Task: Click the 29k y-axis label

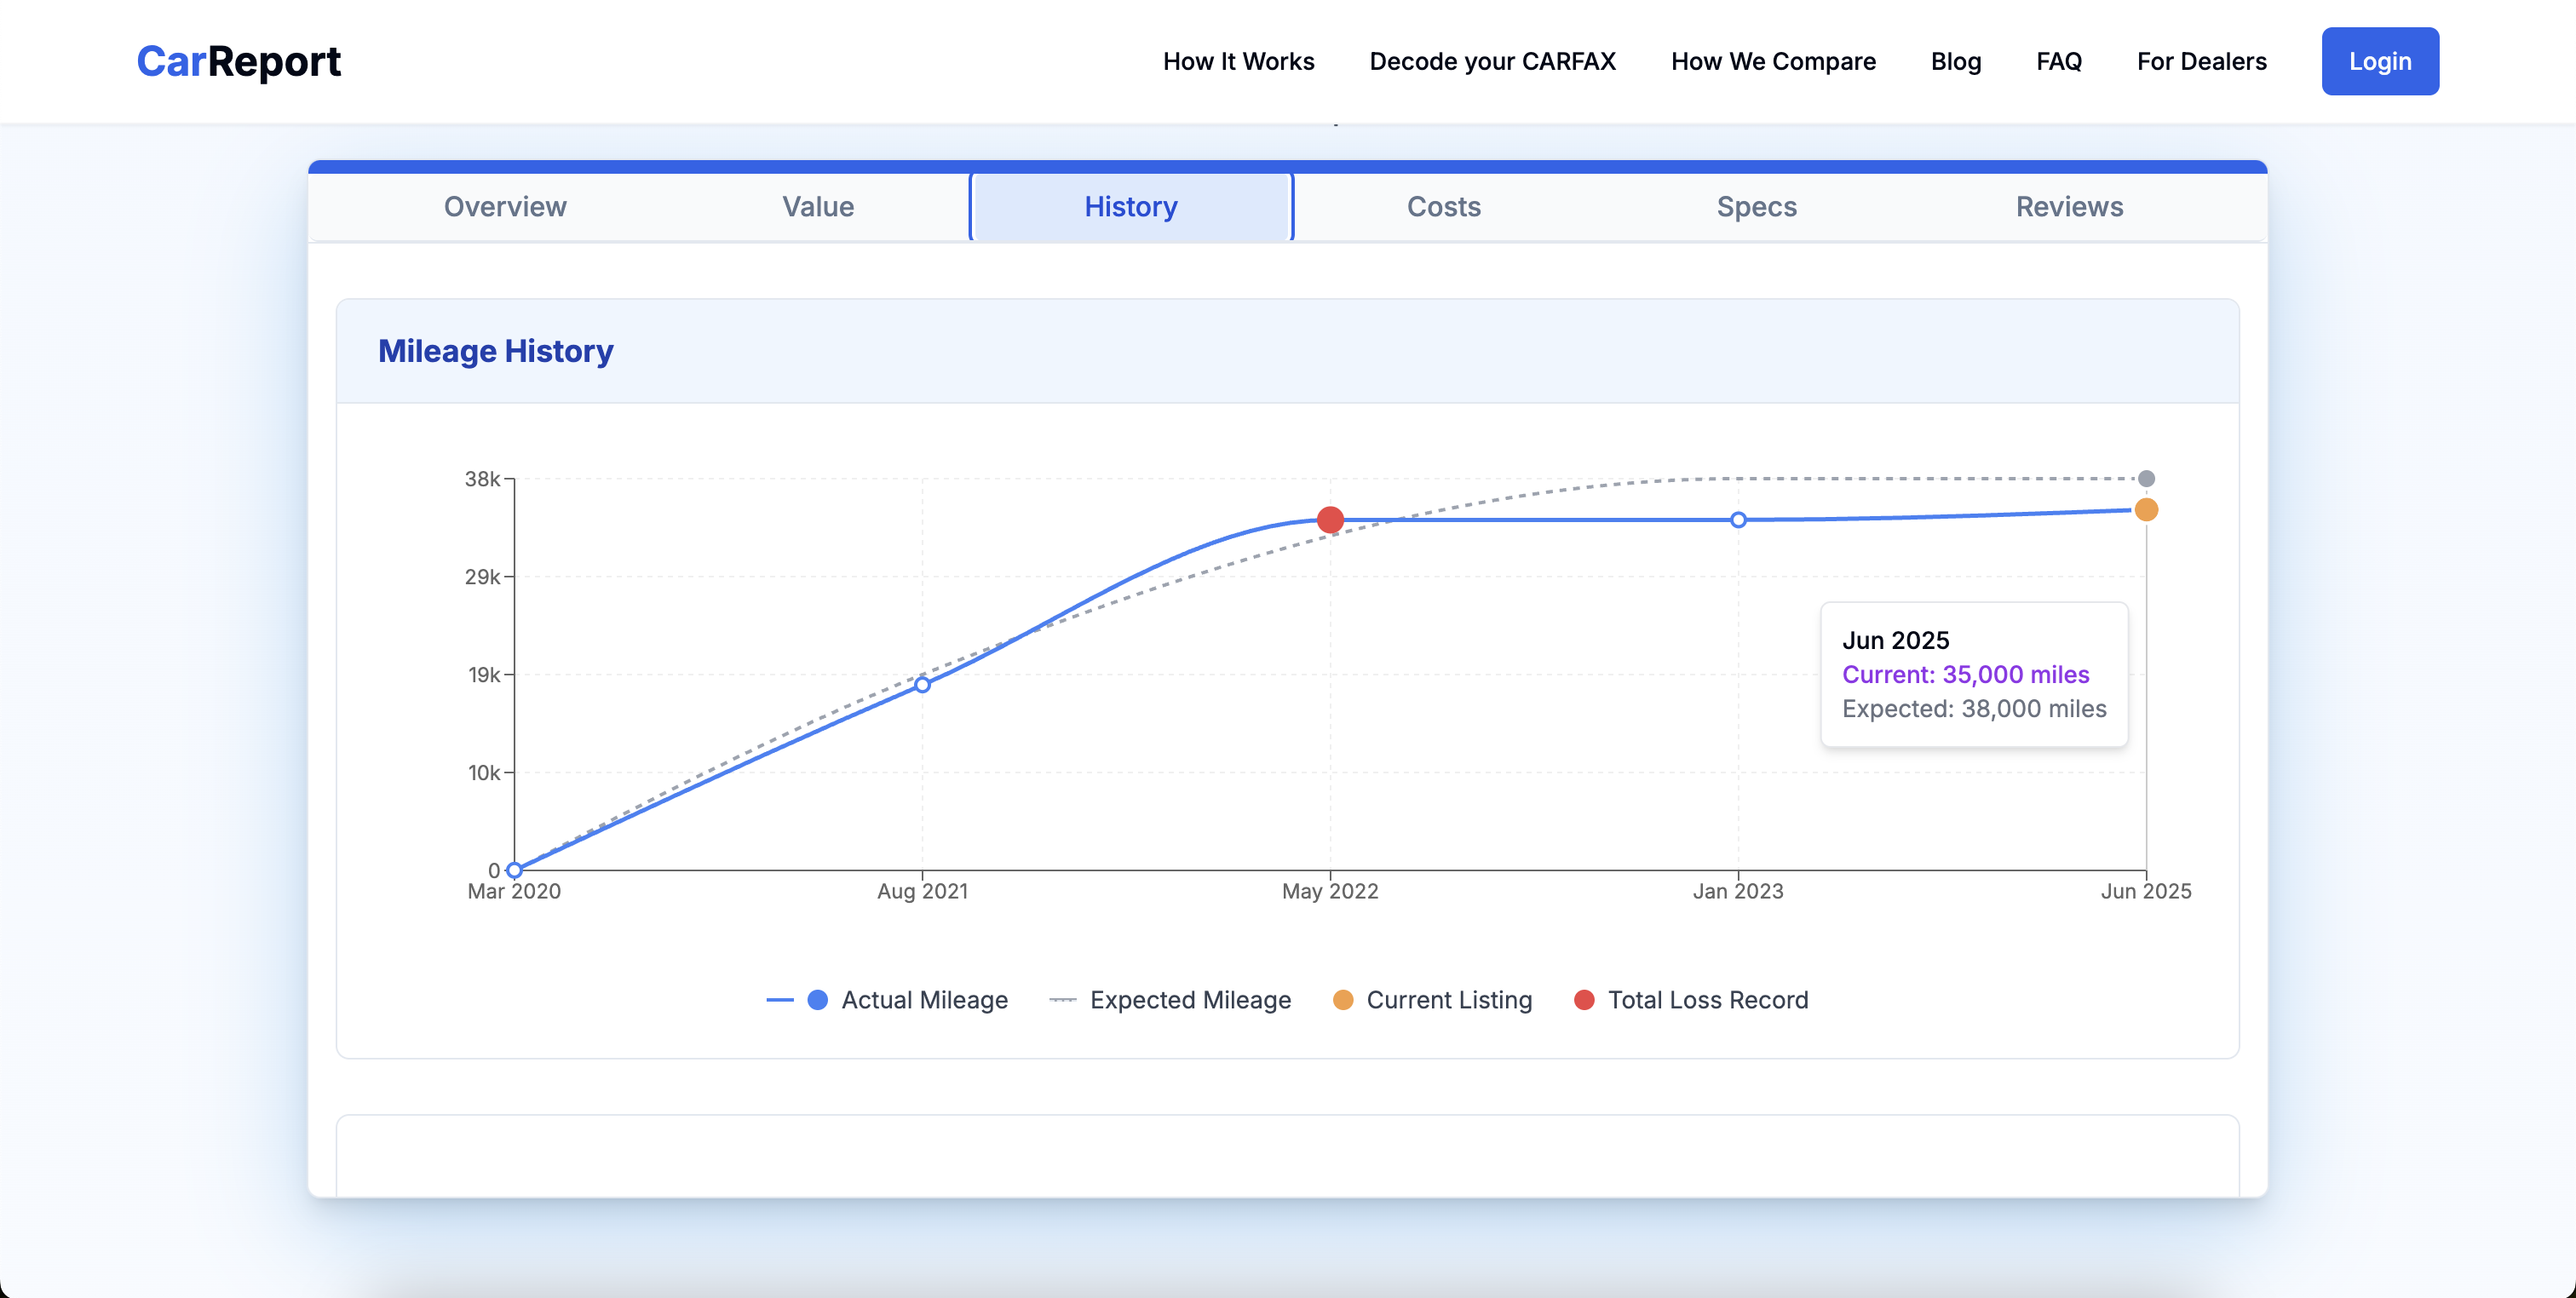Action: [482, 577]
